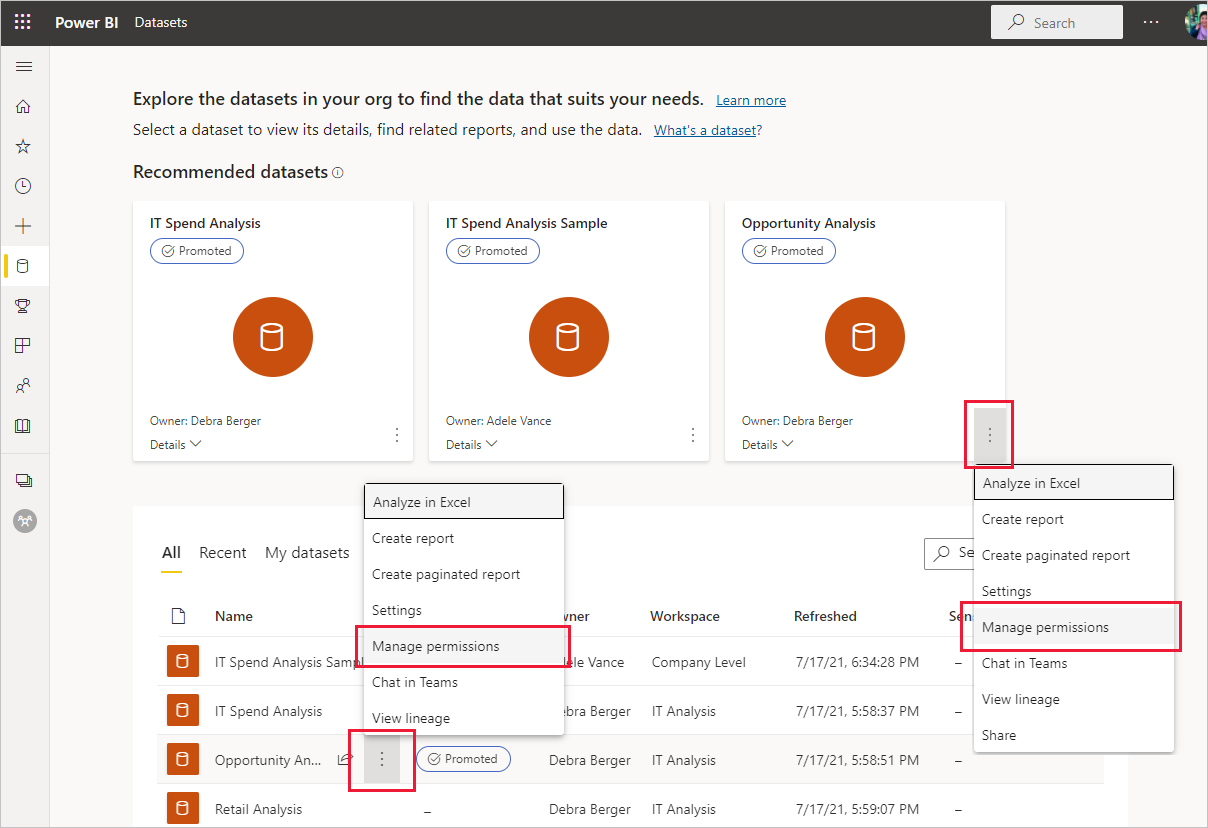Viewport: 1208px width, 828px height.
Task: Open more options on Opportunity Analysis card
Action: tap(989, 435)
